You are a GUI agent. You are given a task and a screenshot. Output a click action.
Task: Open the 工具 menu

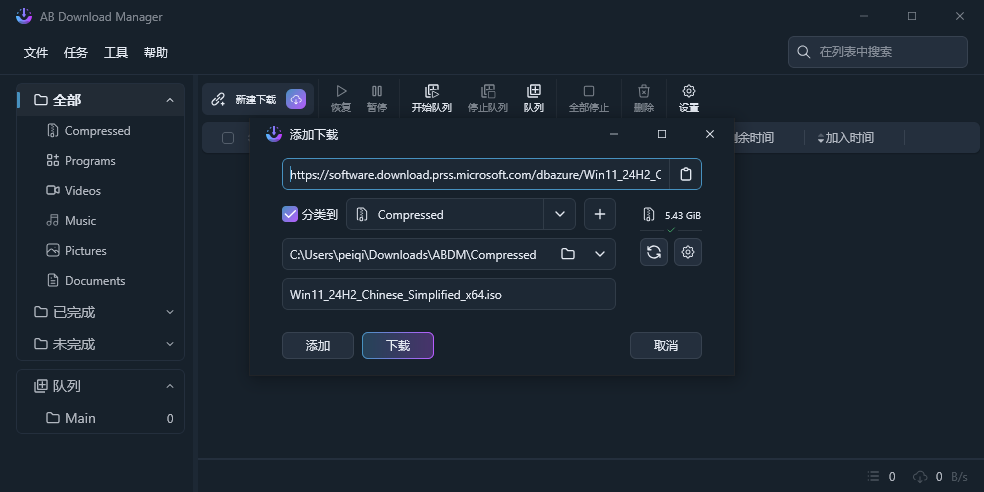(x=116, y=52)
